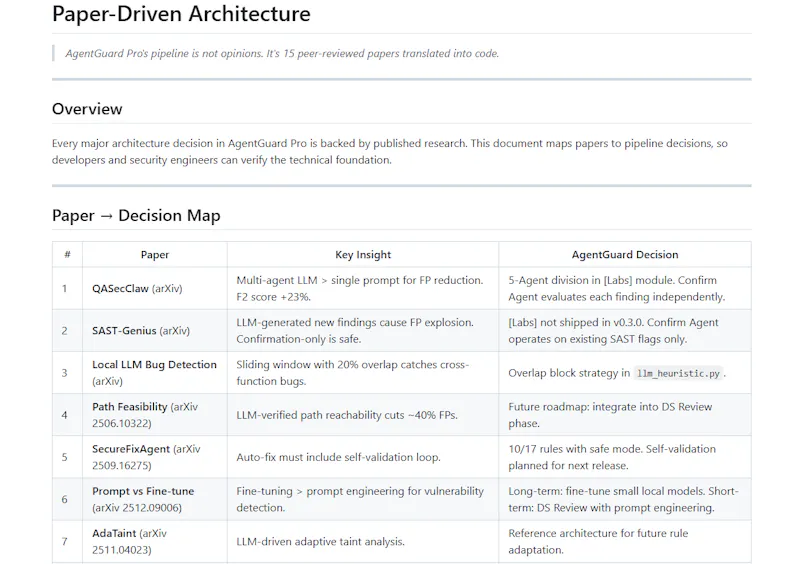Screen dimensions: 800x564
Task: Click the 'Sliding window with 20% overlap' cell
Action: tap(363, 373)
